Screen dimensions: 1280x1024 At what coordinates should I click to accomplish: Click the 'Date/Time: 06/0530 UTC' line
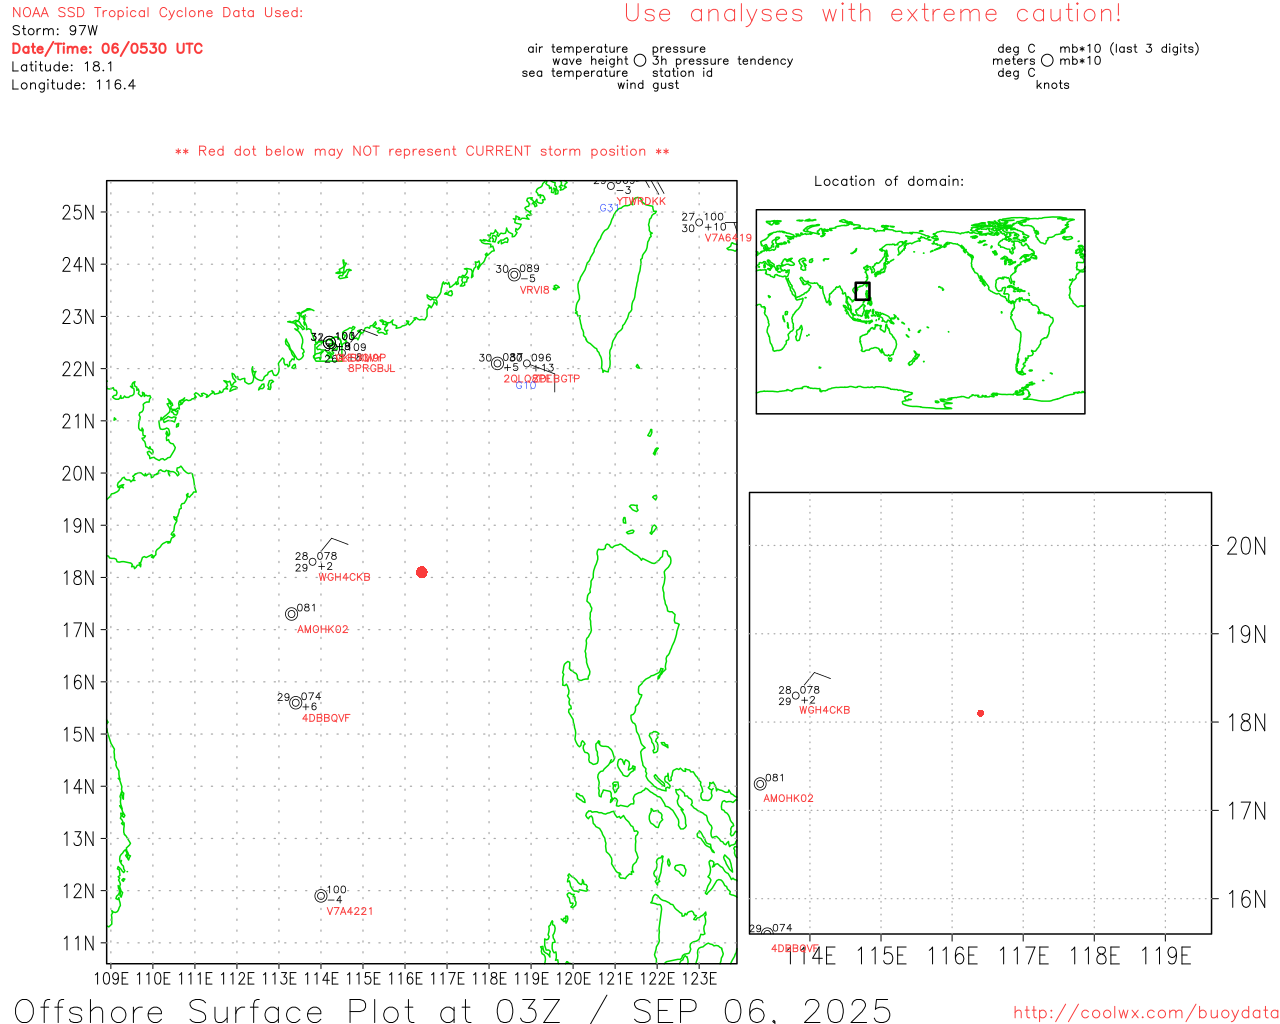coord(107,49)
